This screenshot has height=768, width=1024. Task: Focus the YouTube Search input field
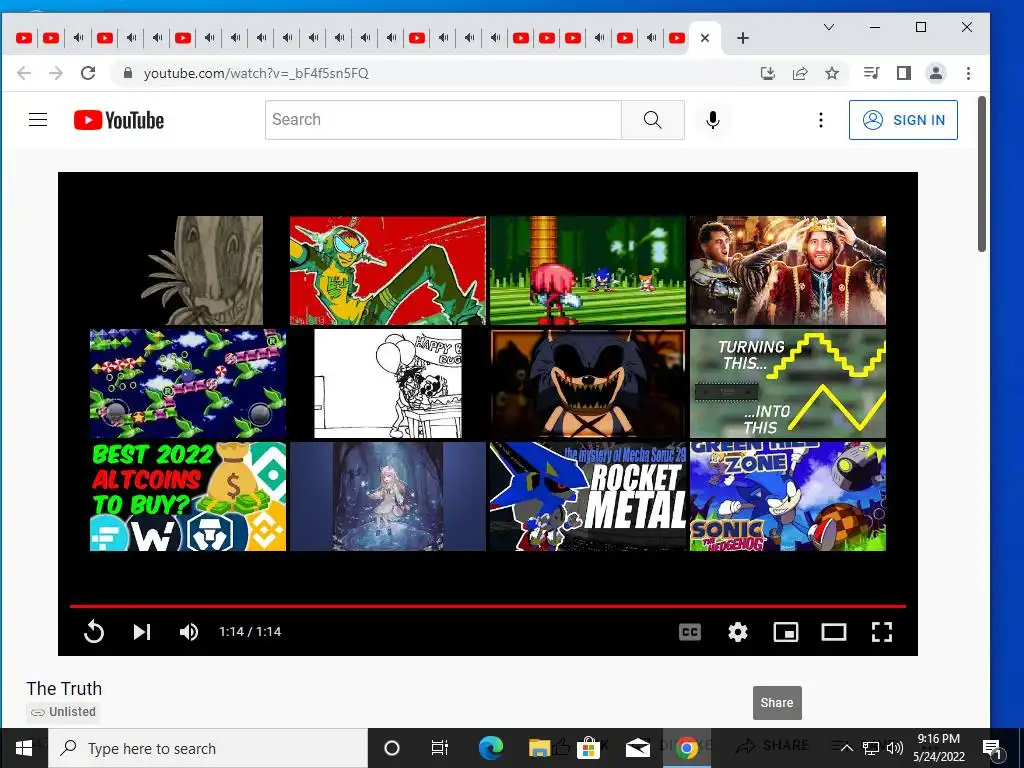(x=443, y=120)
